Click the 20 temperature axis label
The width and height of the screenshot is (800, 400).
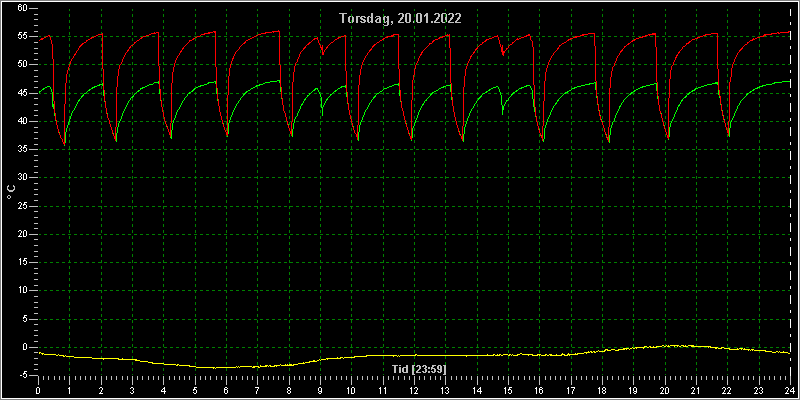tap(23, 234)
